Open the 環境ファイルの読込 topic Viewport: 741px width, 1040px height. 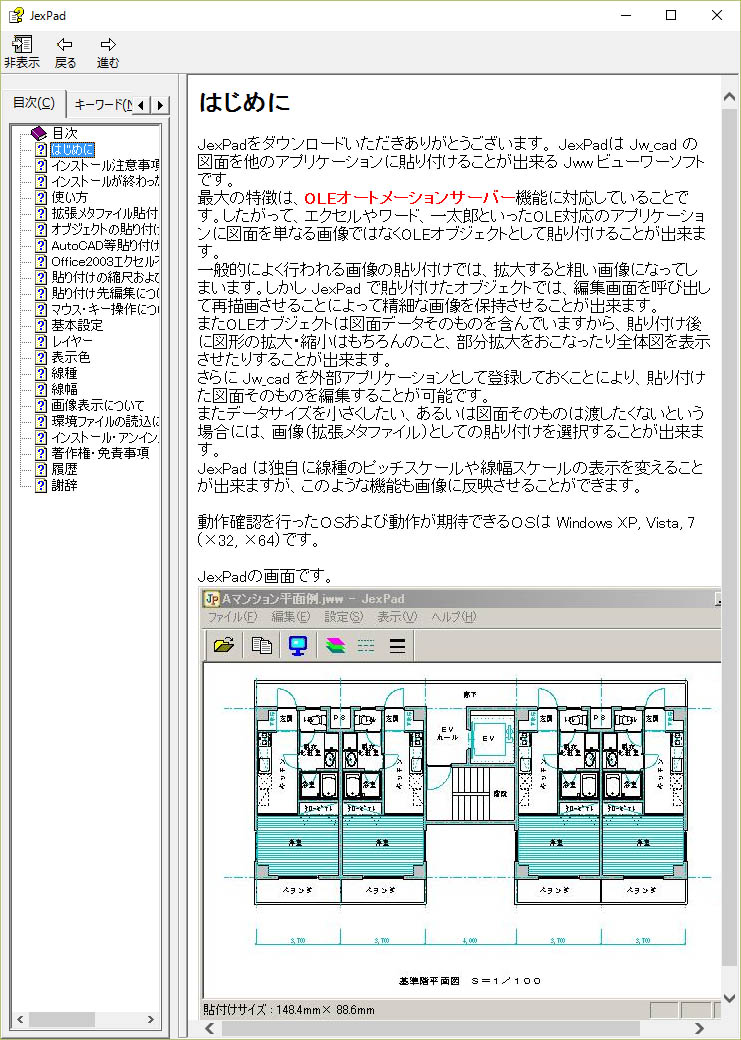point(105,421)
